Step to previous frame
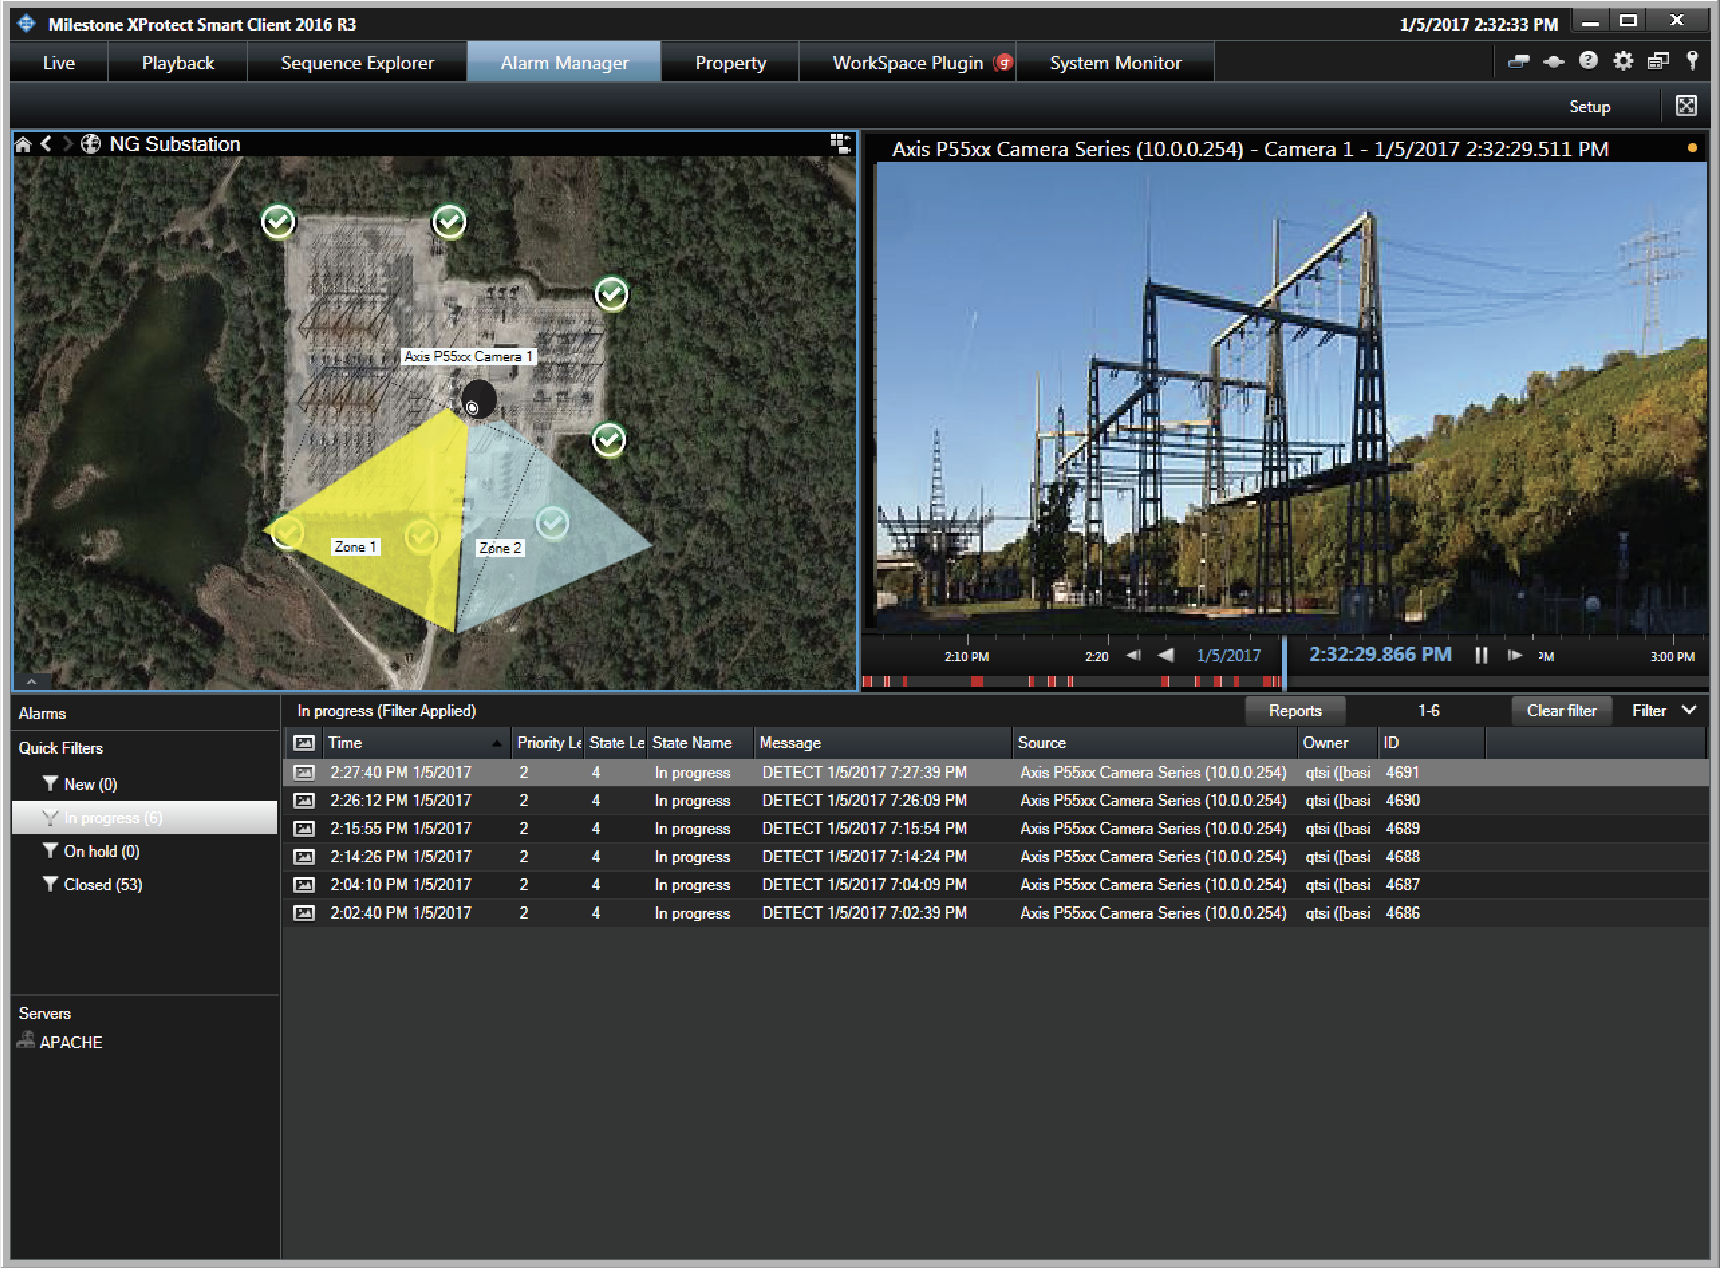This screenshot has width=1720, height=1268. [x=1133, y=656]
